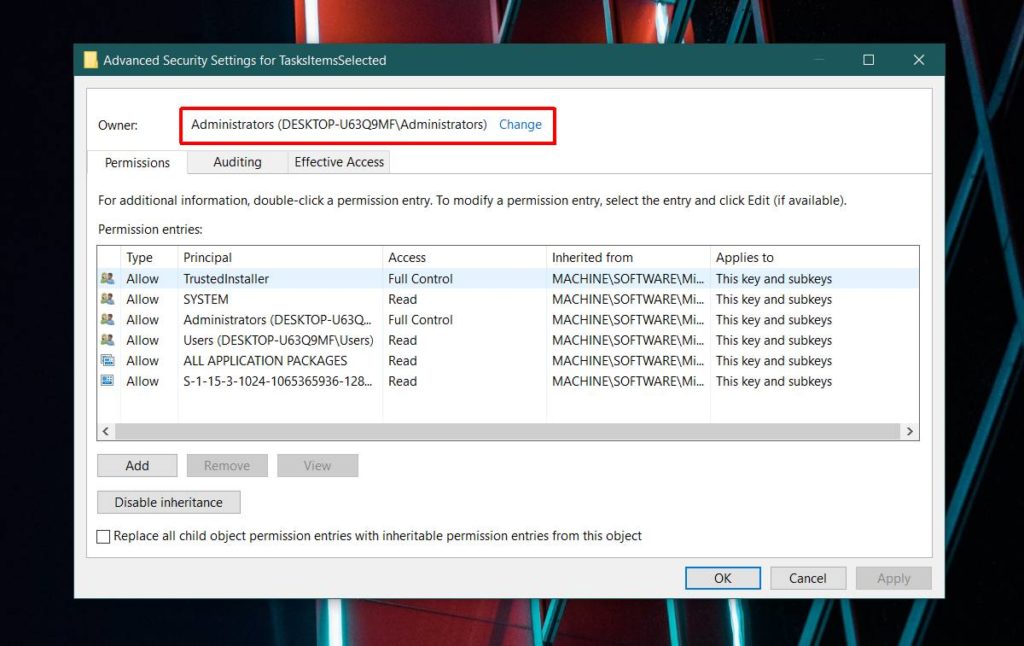Click the group icon beside Administrators entry
The height and width of the screenshot is (646, 1024).
click(108, 319)
